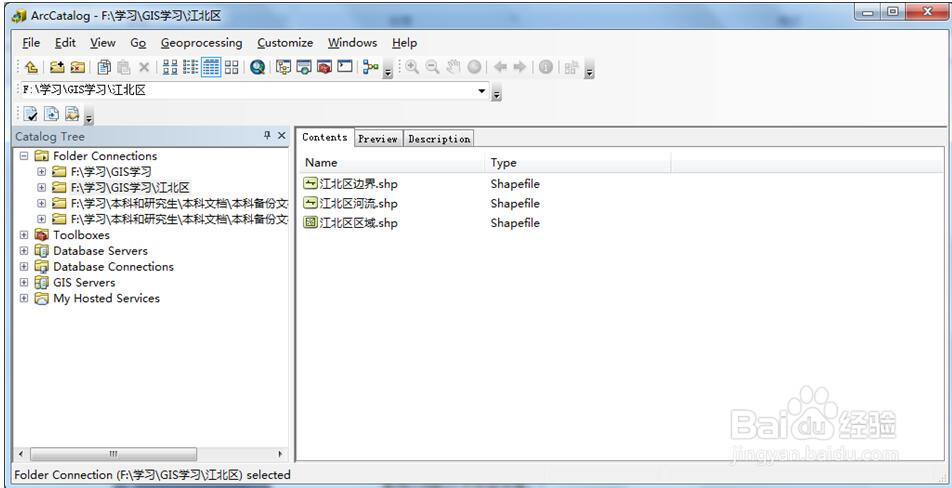Open the Edit menu

(65, 43)
